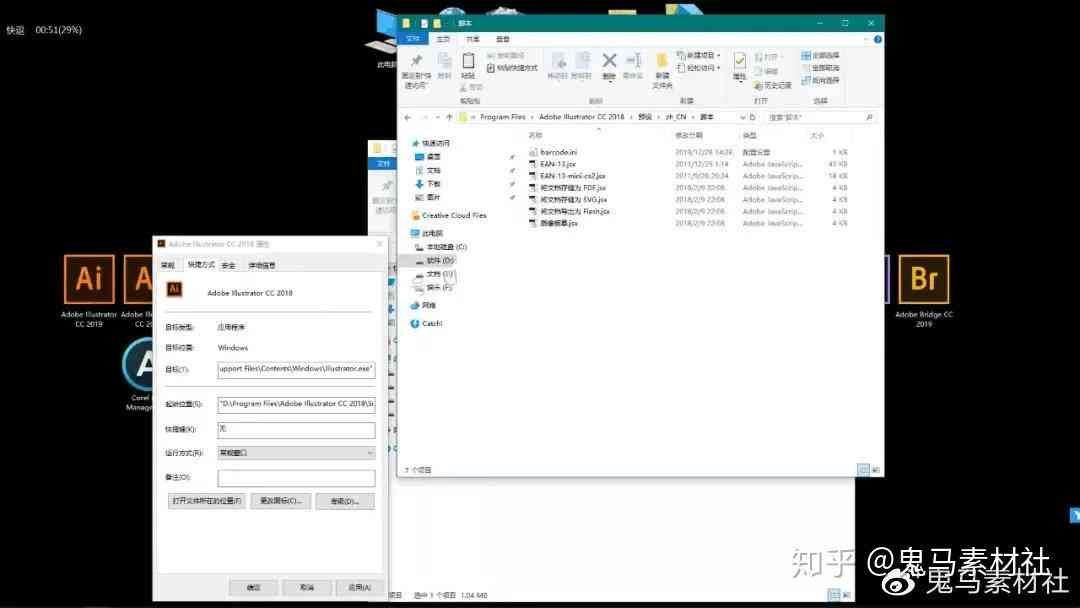The image size is (1080, 608).
Task: Click the Advanced (D) button
Action: (x=345, y=501)
